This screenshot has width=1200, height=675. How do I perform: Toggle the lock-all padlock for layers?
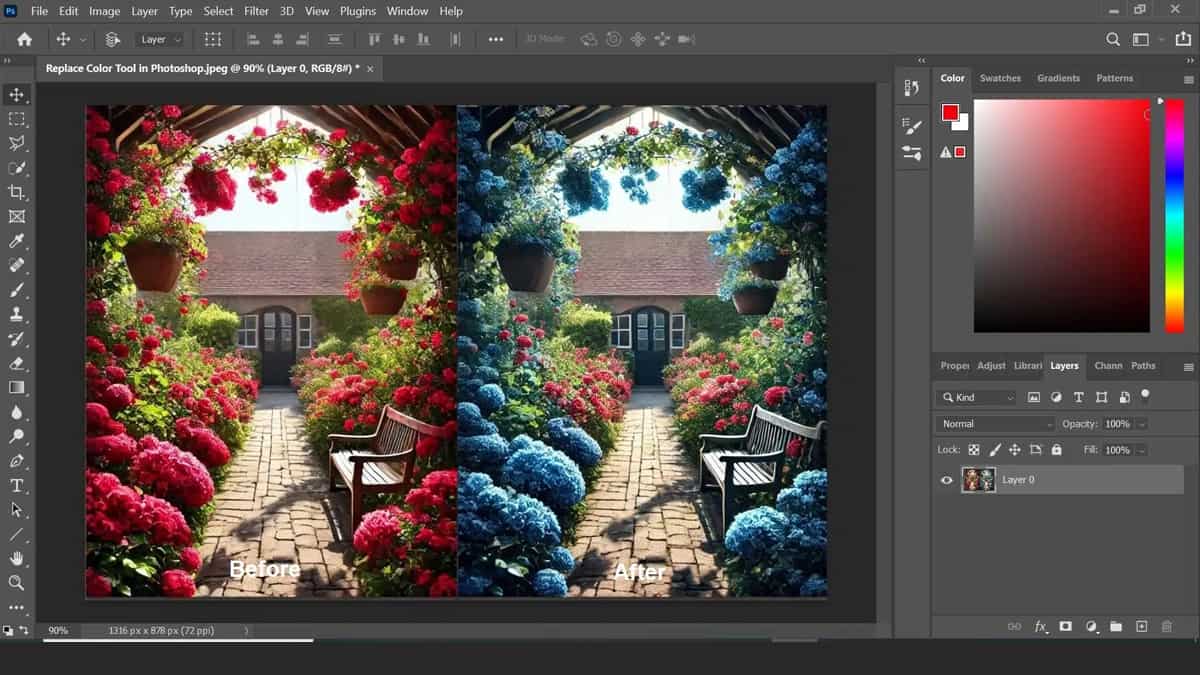[x=1057, y=449]
